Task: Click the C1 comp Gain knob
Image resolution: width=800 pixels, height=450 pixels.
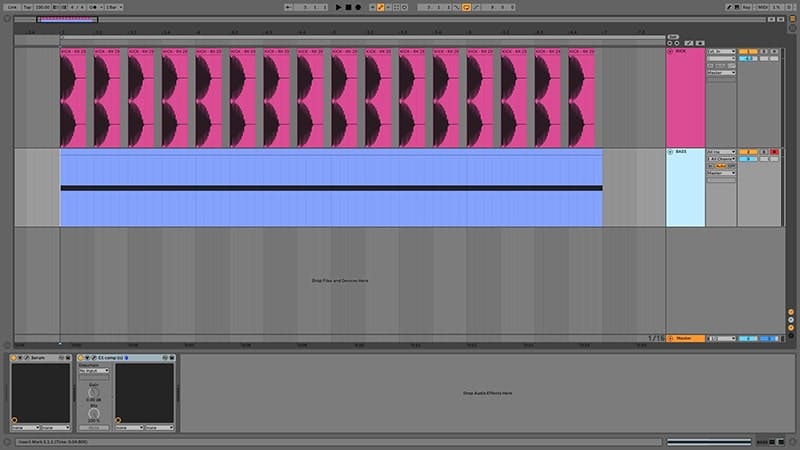Action: tap(94, 392)
